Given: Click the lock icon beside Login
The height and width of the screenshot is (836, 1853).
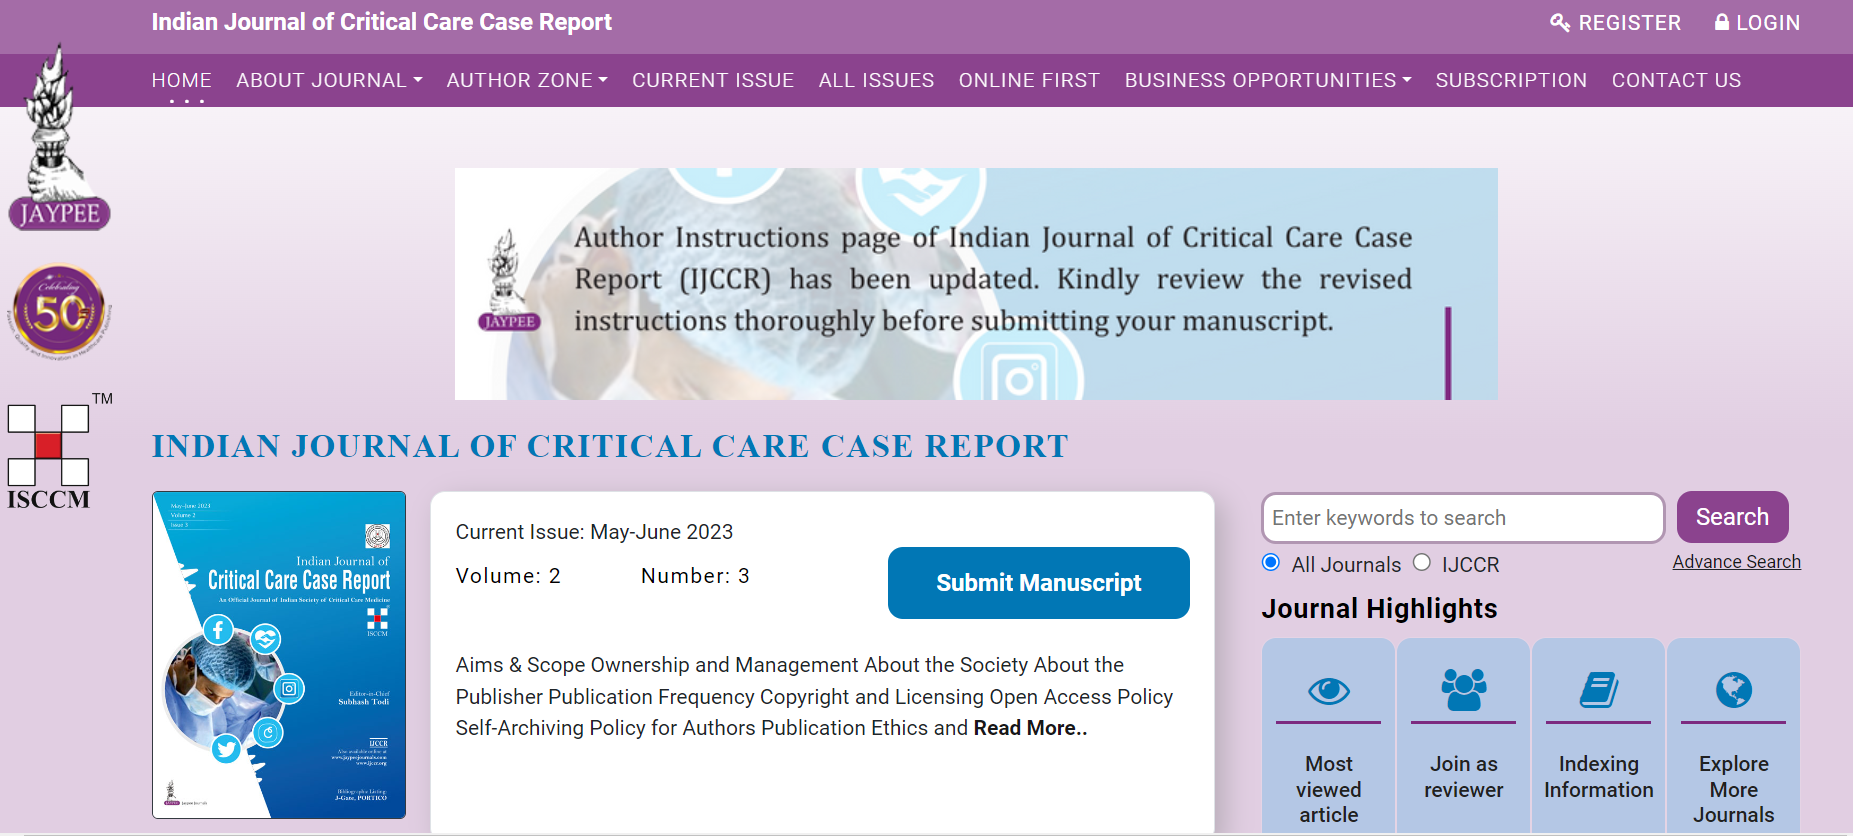Looking at the screenshot, I should [1722, 22].
